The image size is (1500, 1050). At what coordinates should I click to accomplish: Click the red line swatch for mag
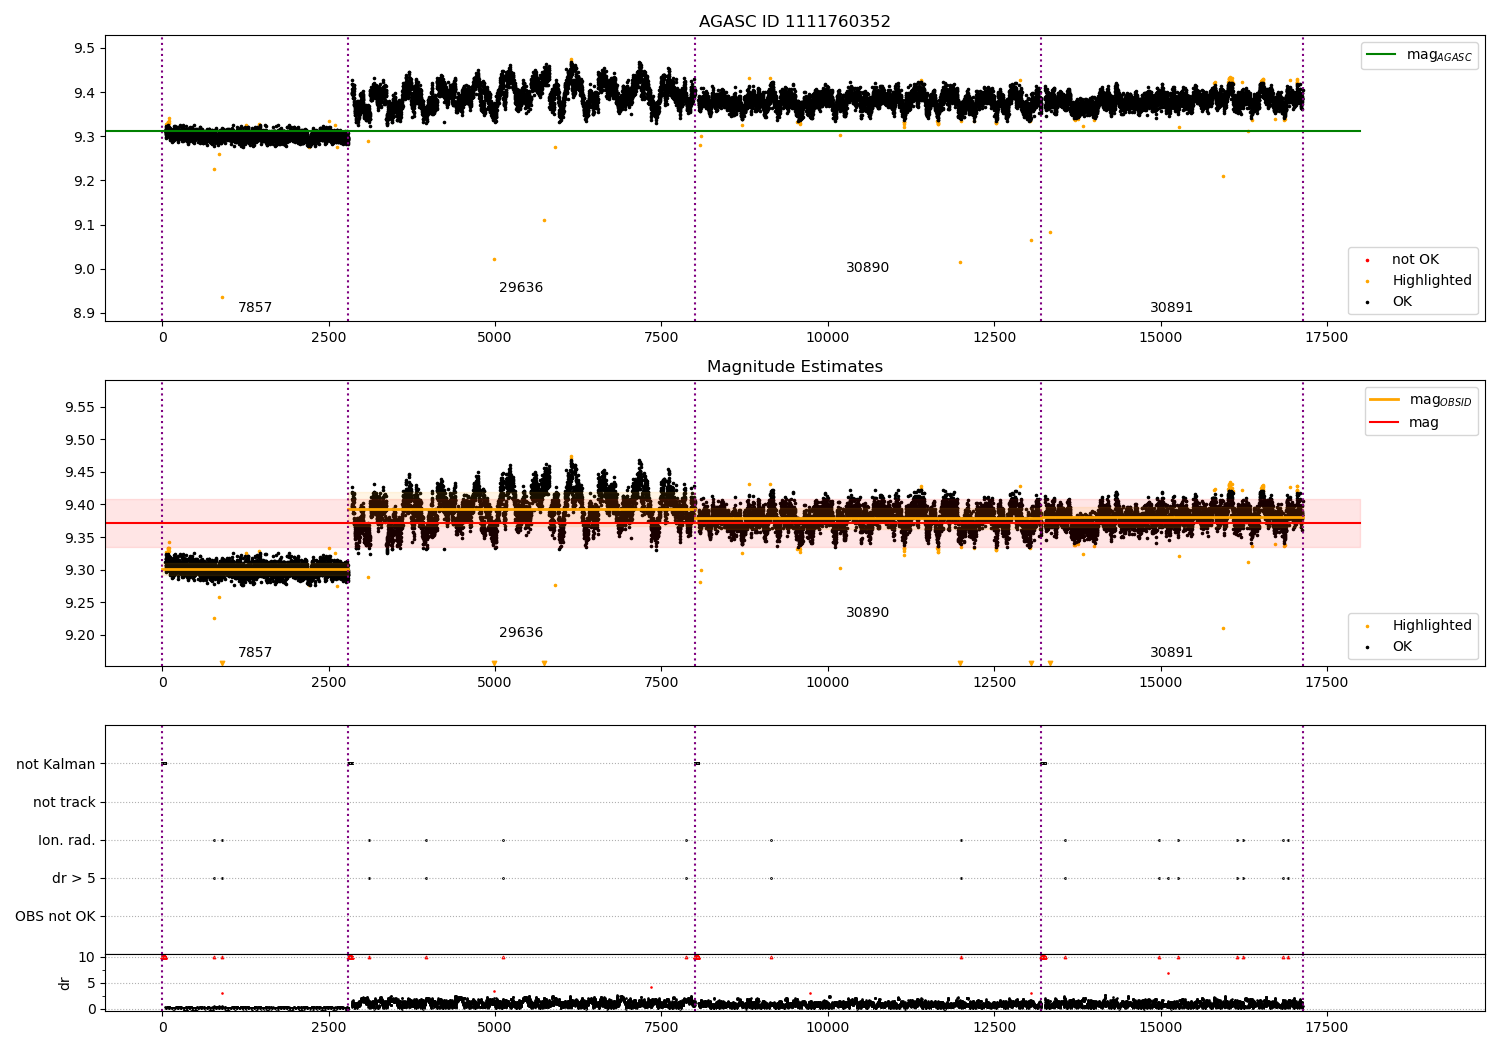click(1384, 423)
